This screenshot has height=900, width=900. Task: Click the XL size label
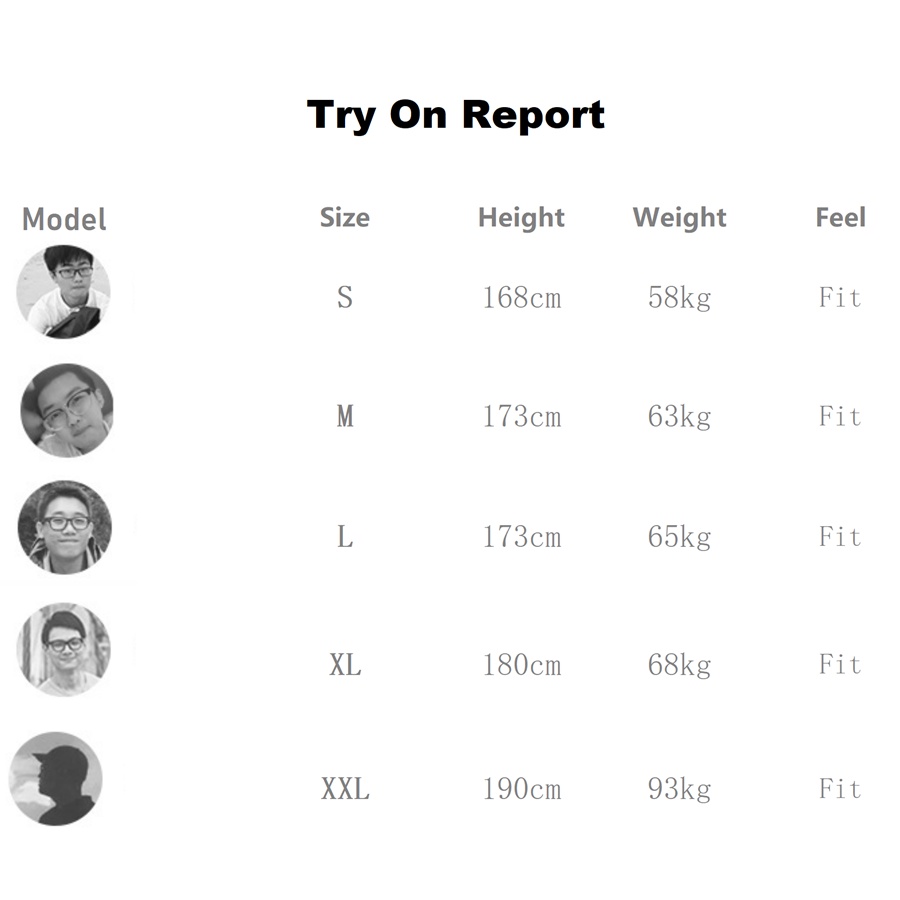coord(345,664)
